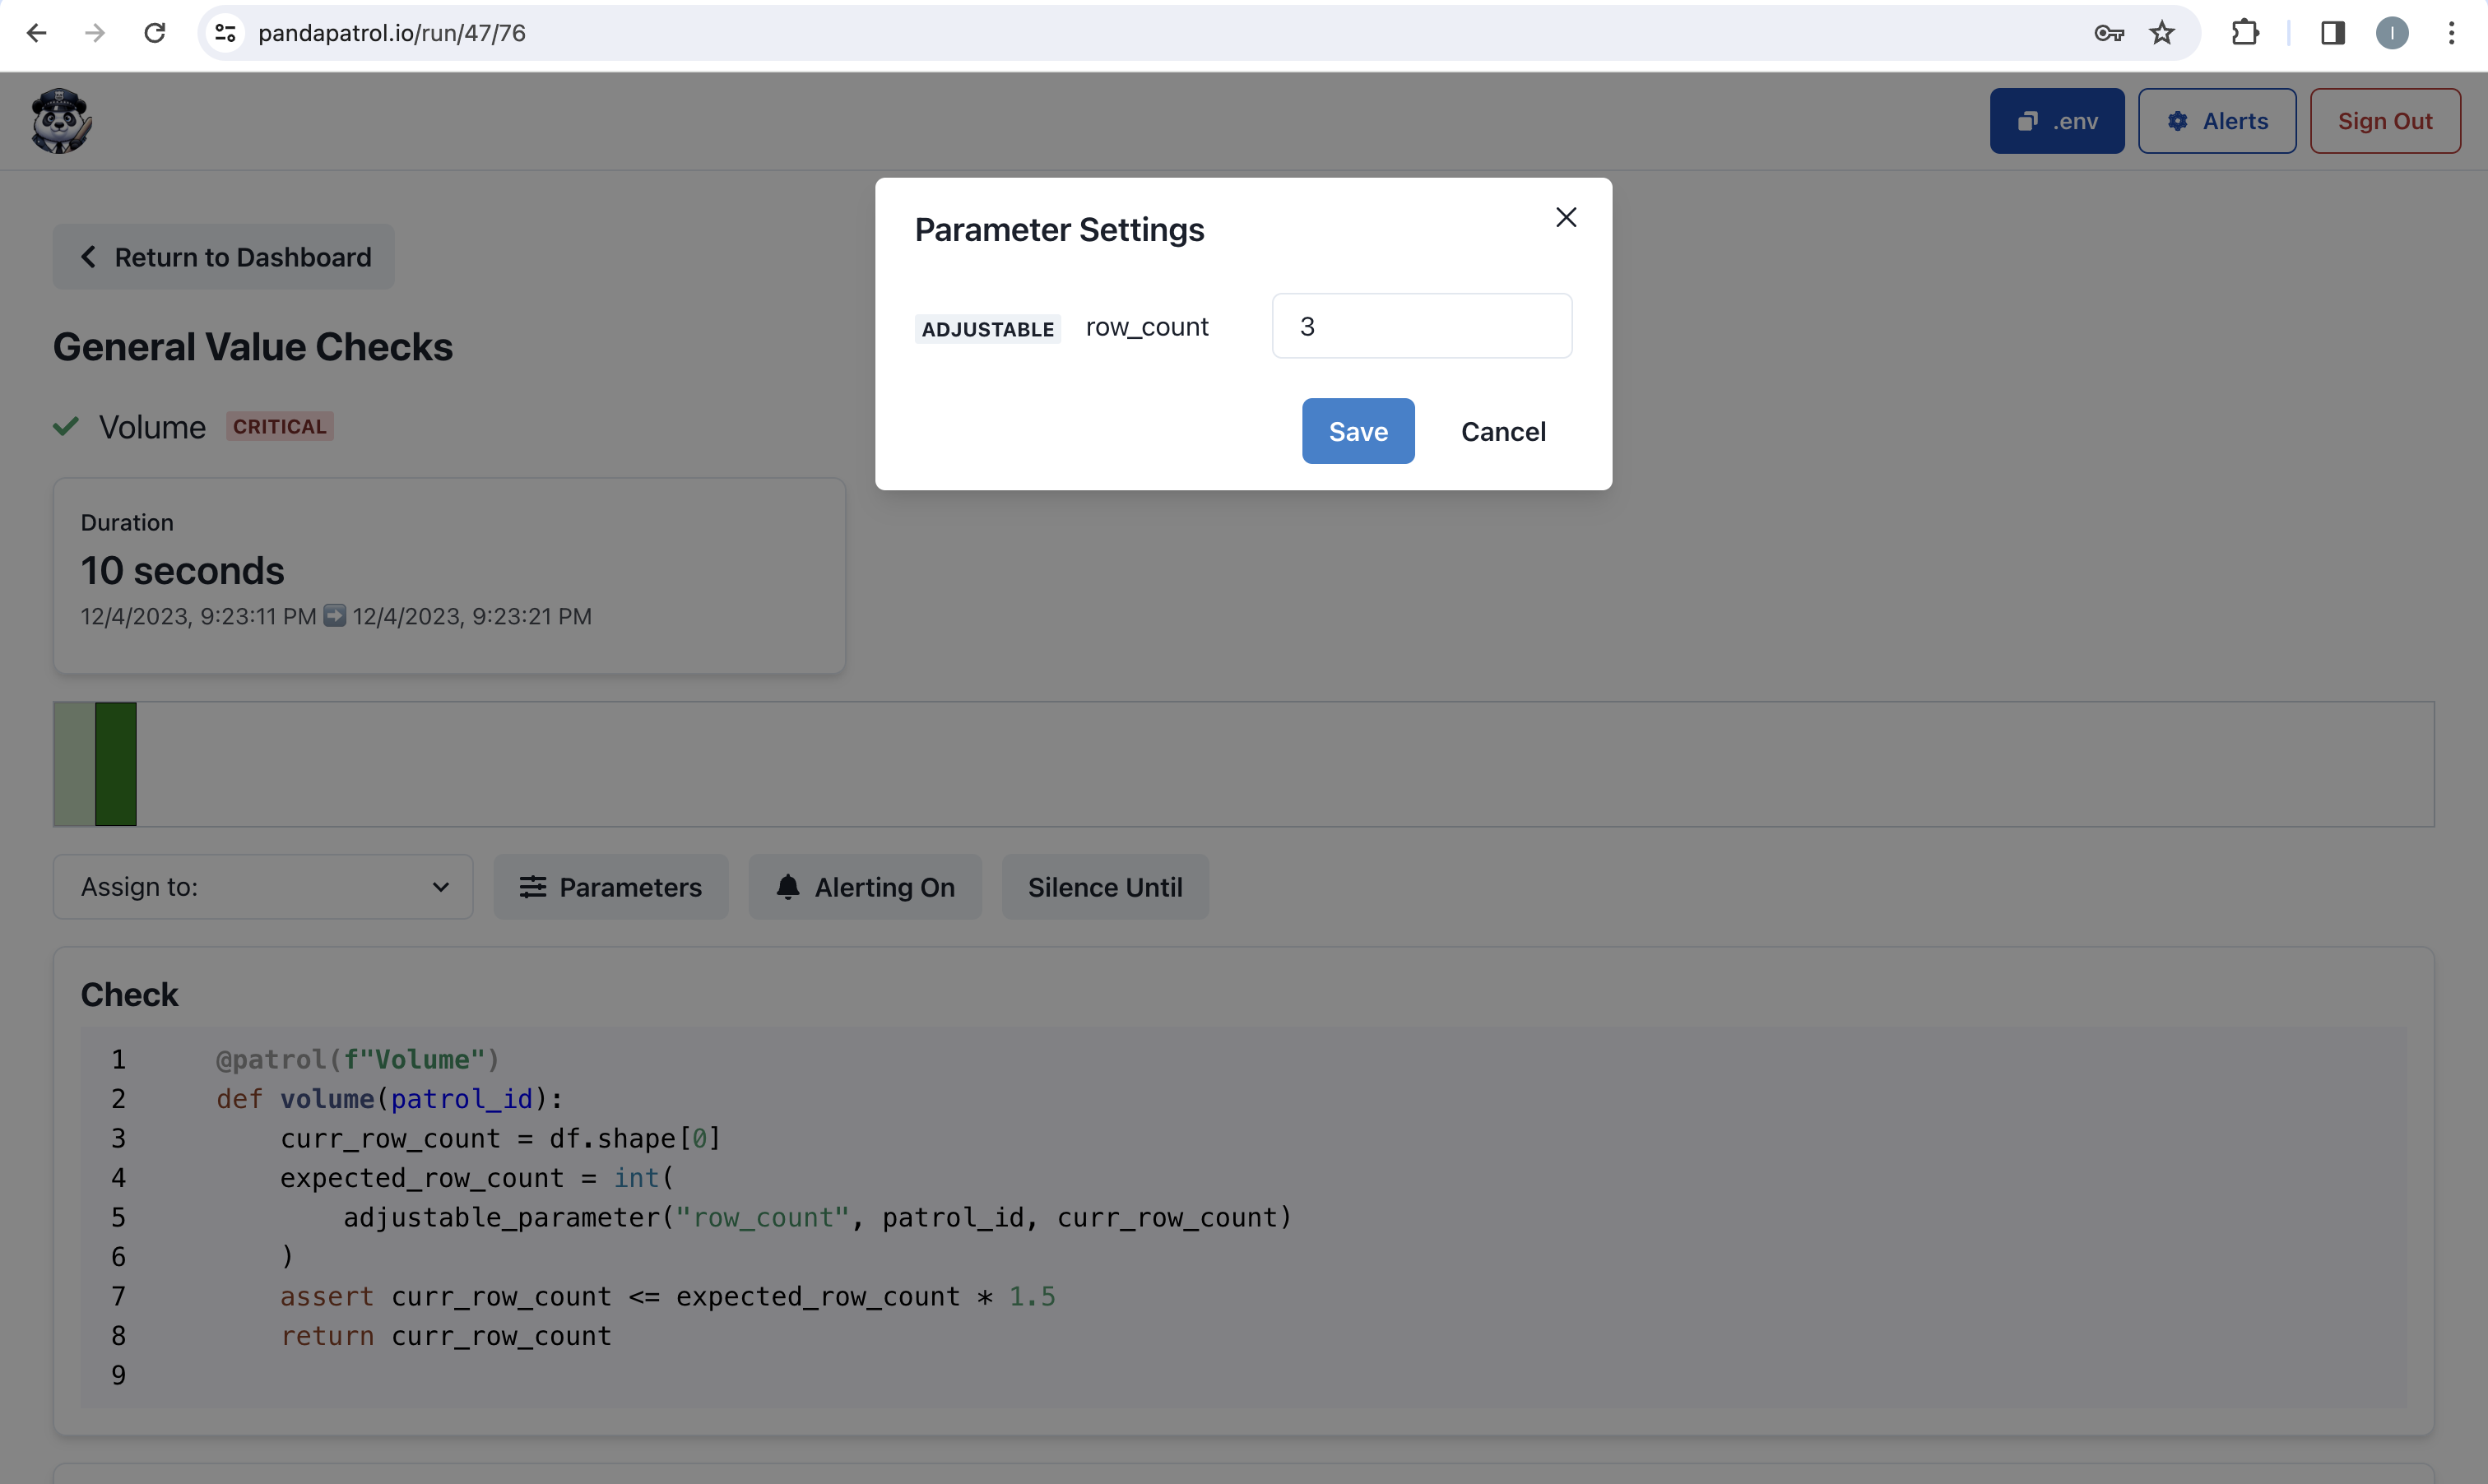This screenshot has height=1484, width=2488.
Task: Open saved passwords key icon
Action: 2109,33
